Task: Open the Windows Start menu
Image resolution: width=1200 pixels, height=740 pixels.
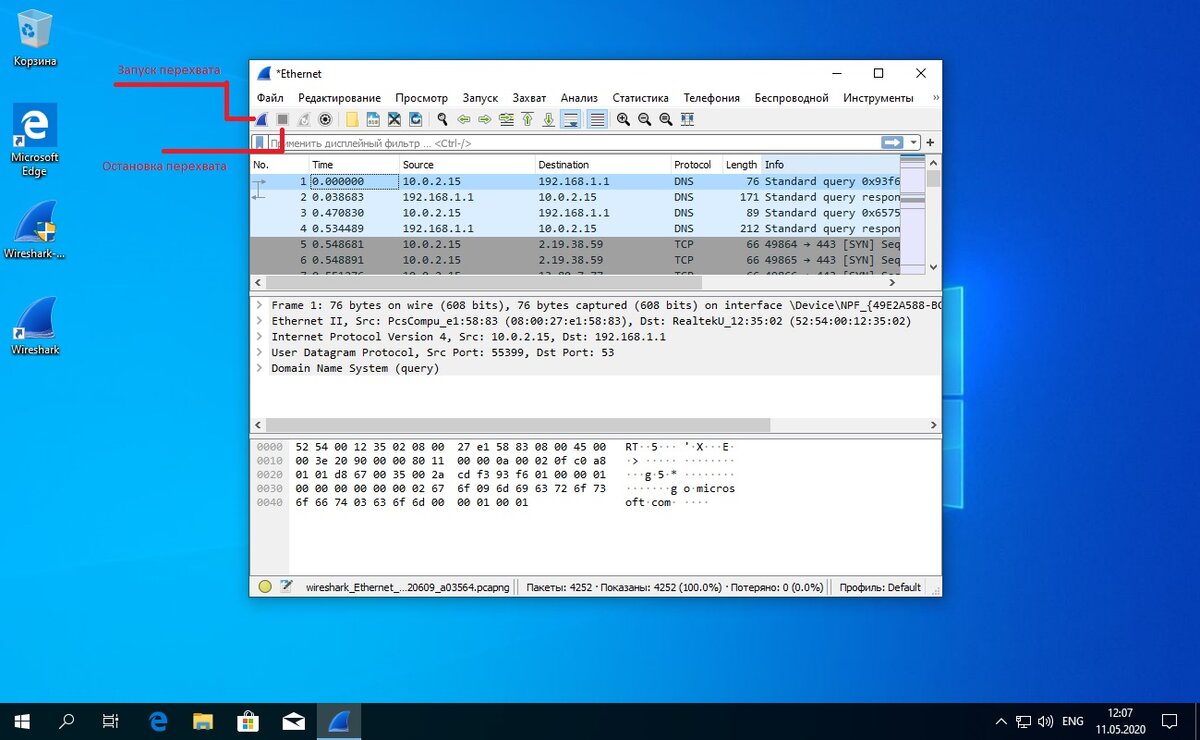Action: point(21,720)
